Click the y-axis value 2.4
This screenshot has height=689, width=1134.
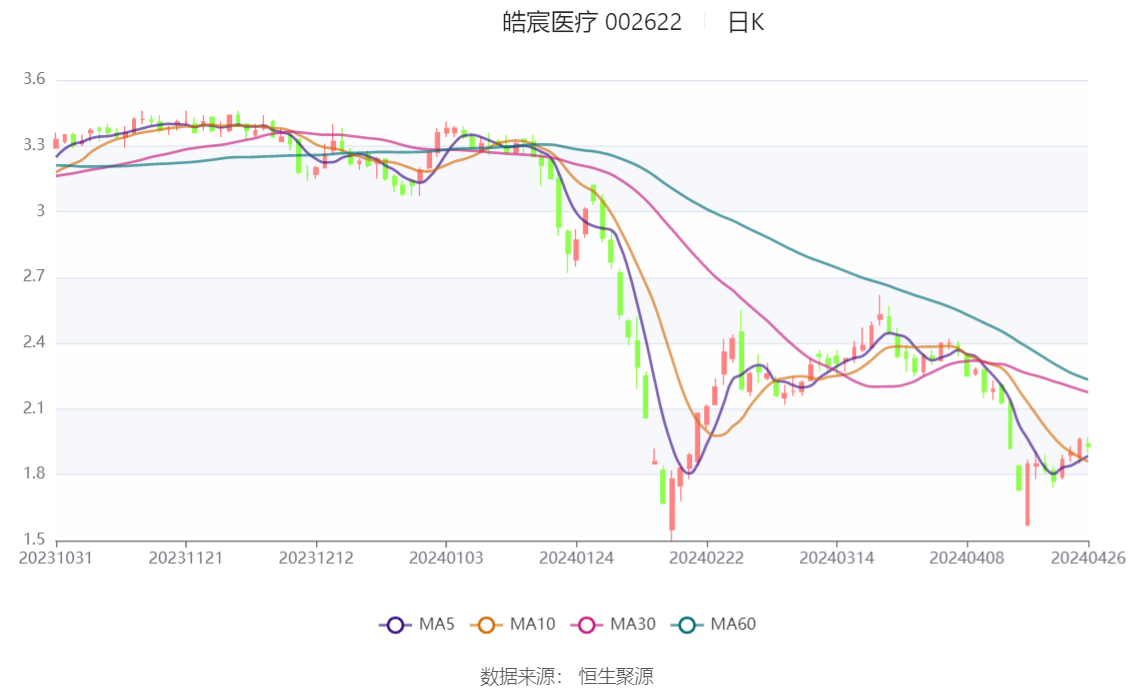click(34, 342)
